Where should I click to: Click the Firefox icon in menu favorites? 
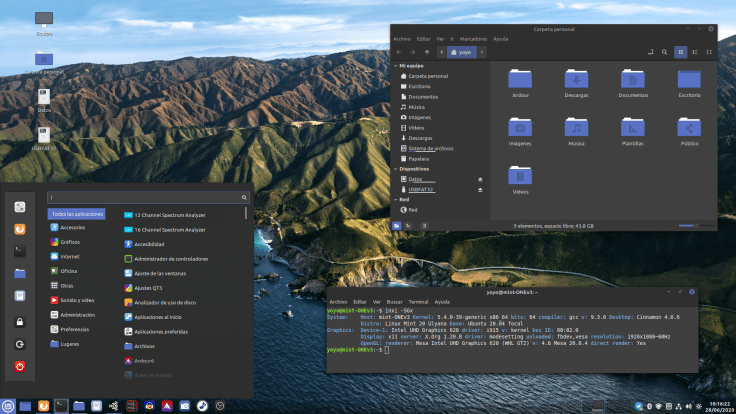[19, 229]
